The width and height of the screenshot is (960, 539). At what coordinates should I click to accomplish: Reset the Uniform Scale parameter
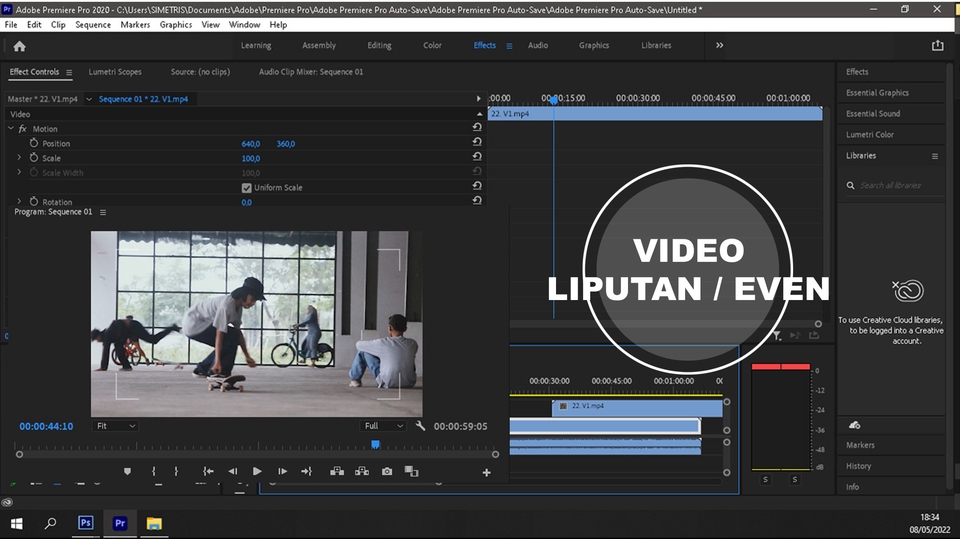[x=477, y=186]
